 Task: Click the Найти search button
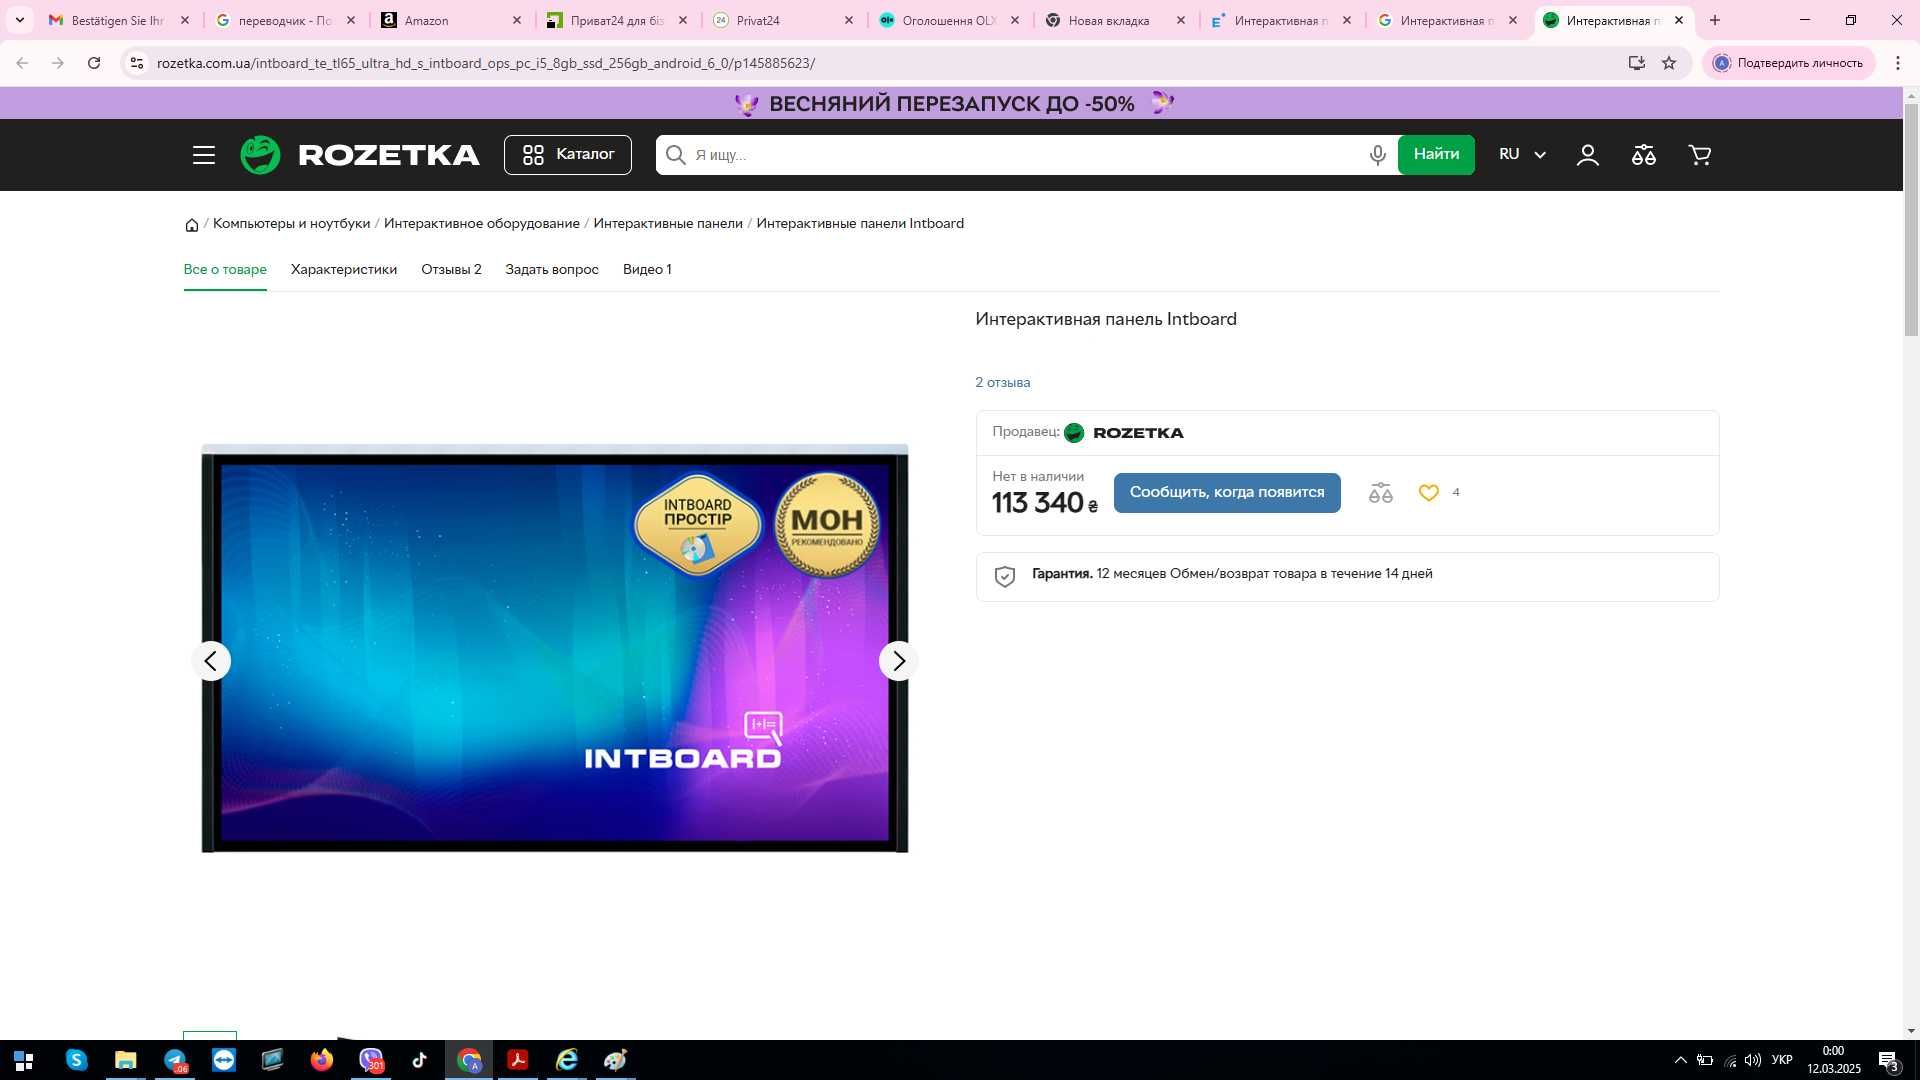[x=1436, y=155]
